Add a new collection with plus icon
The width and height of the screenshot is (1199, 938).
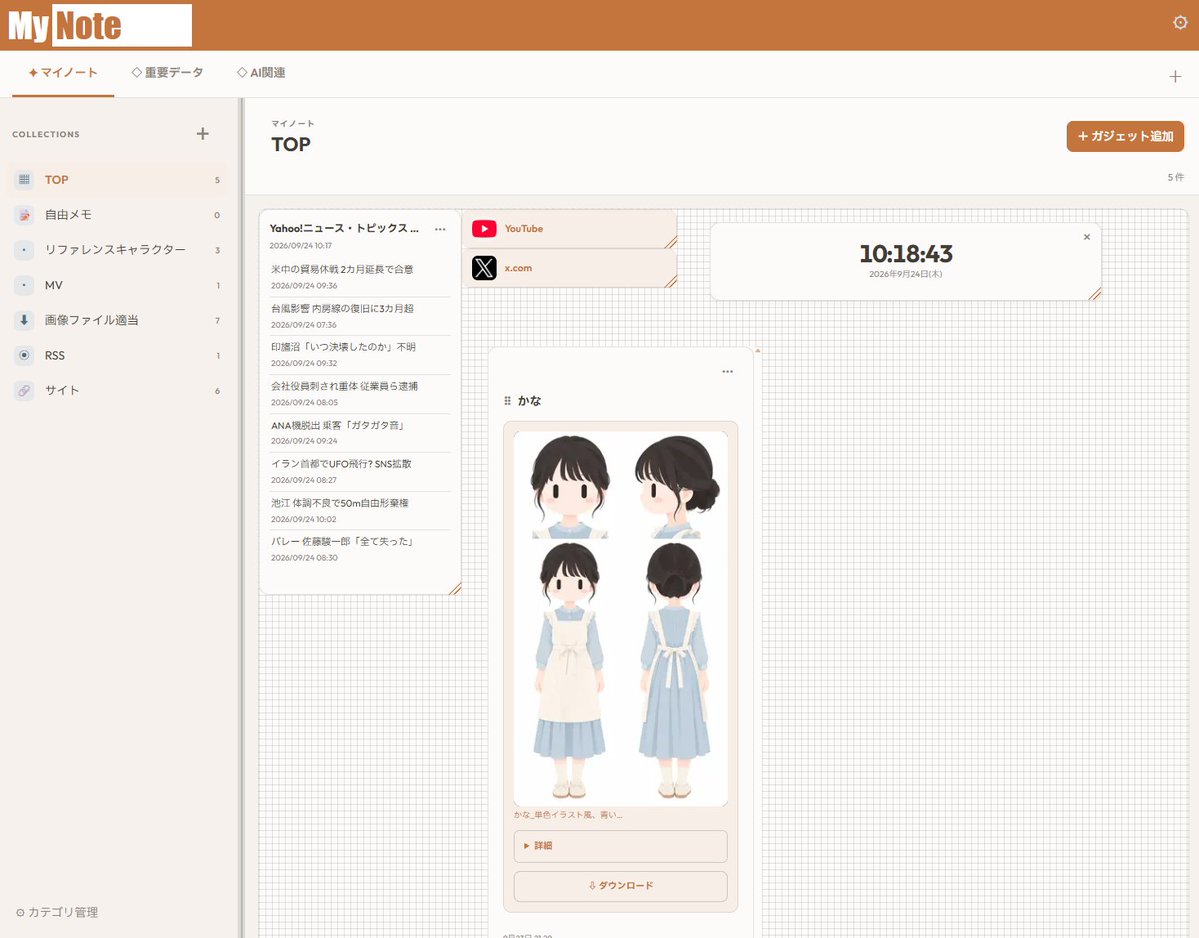point(203,134)
